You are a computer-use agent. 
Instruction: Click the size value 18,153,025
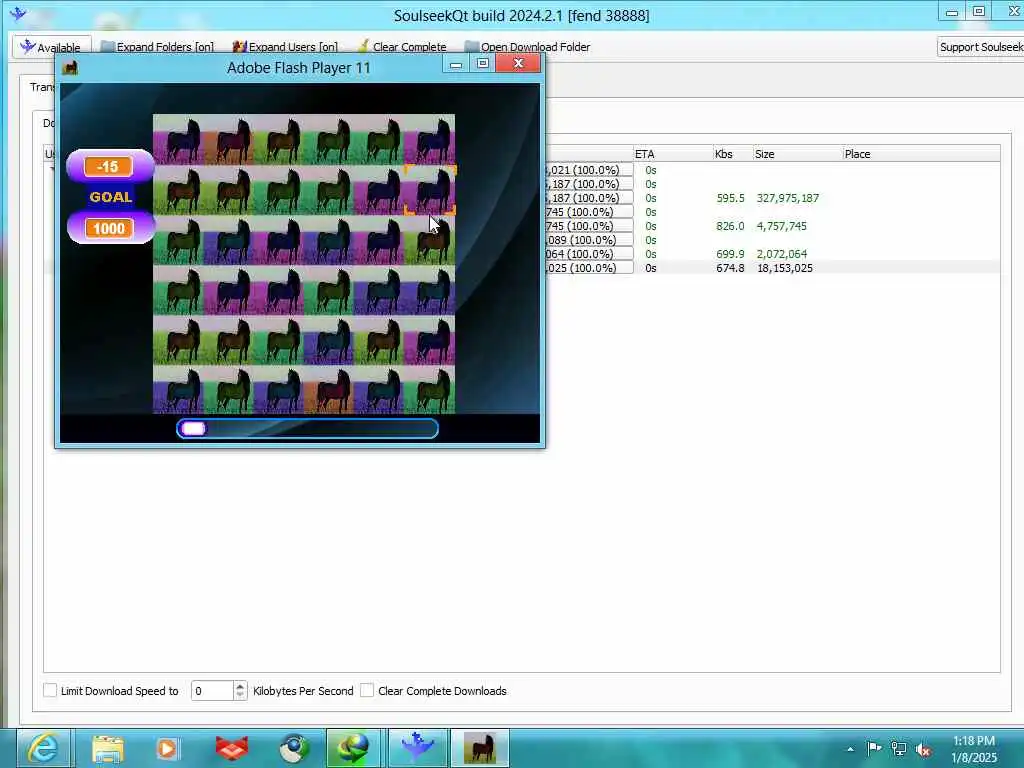(x=785, y=268)
